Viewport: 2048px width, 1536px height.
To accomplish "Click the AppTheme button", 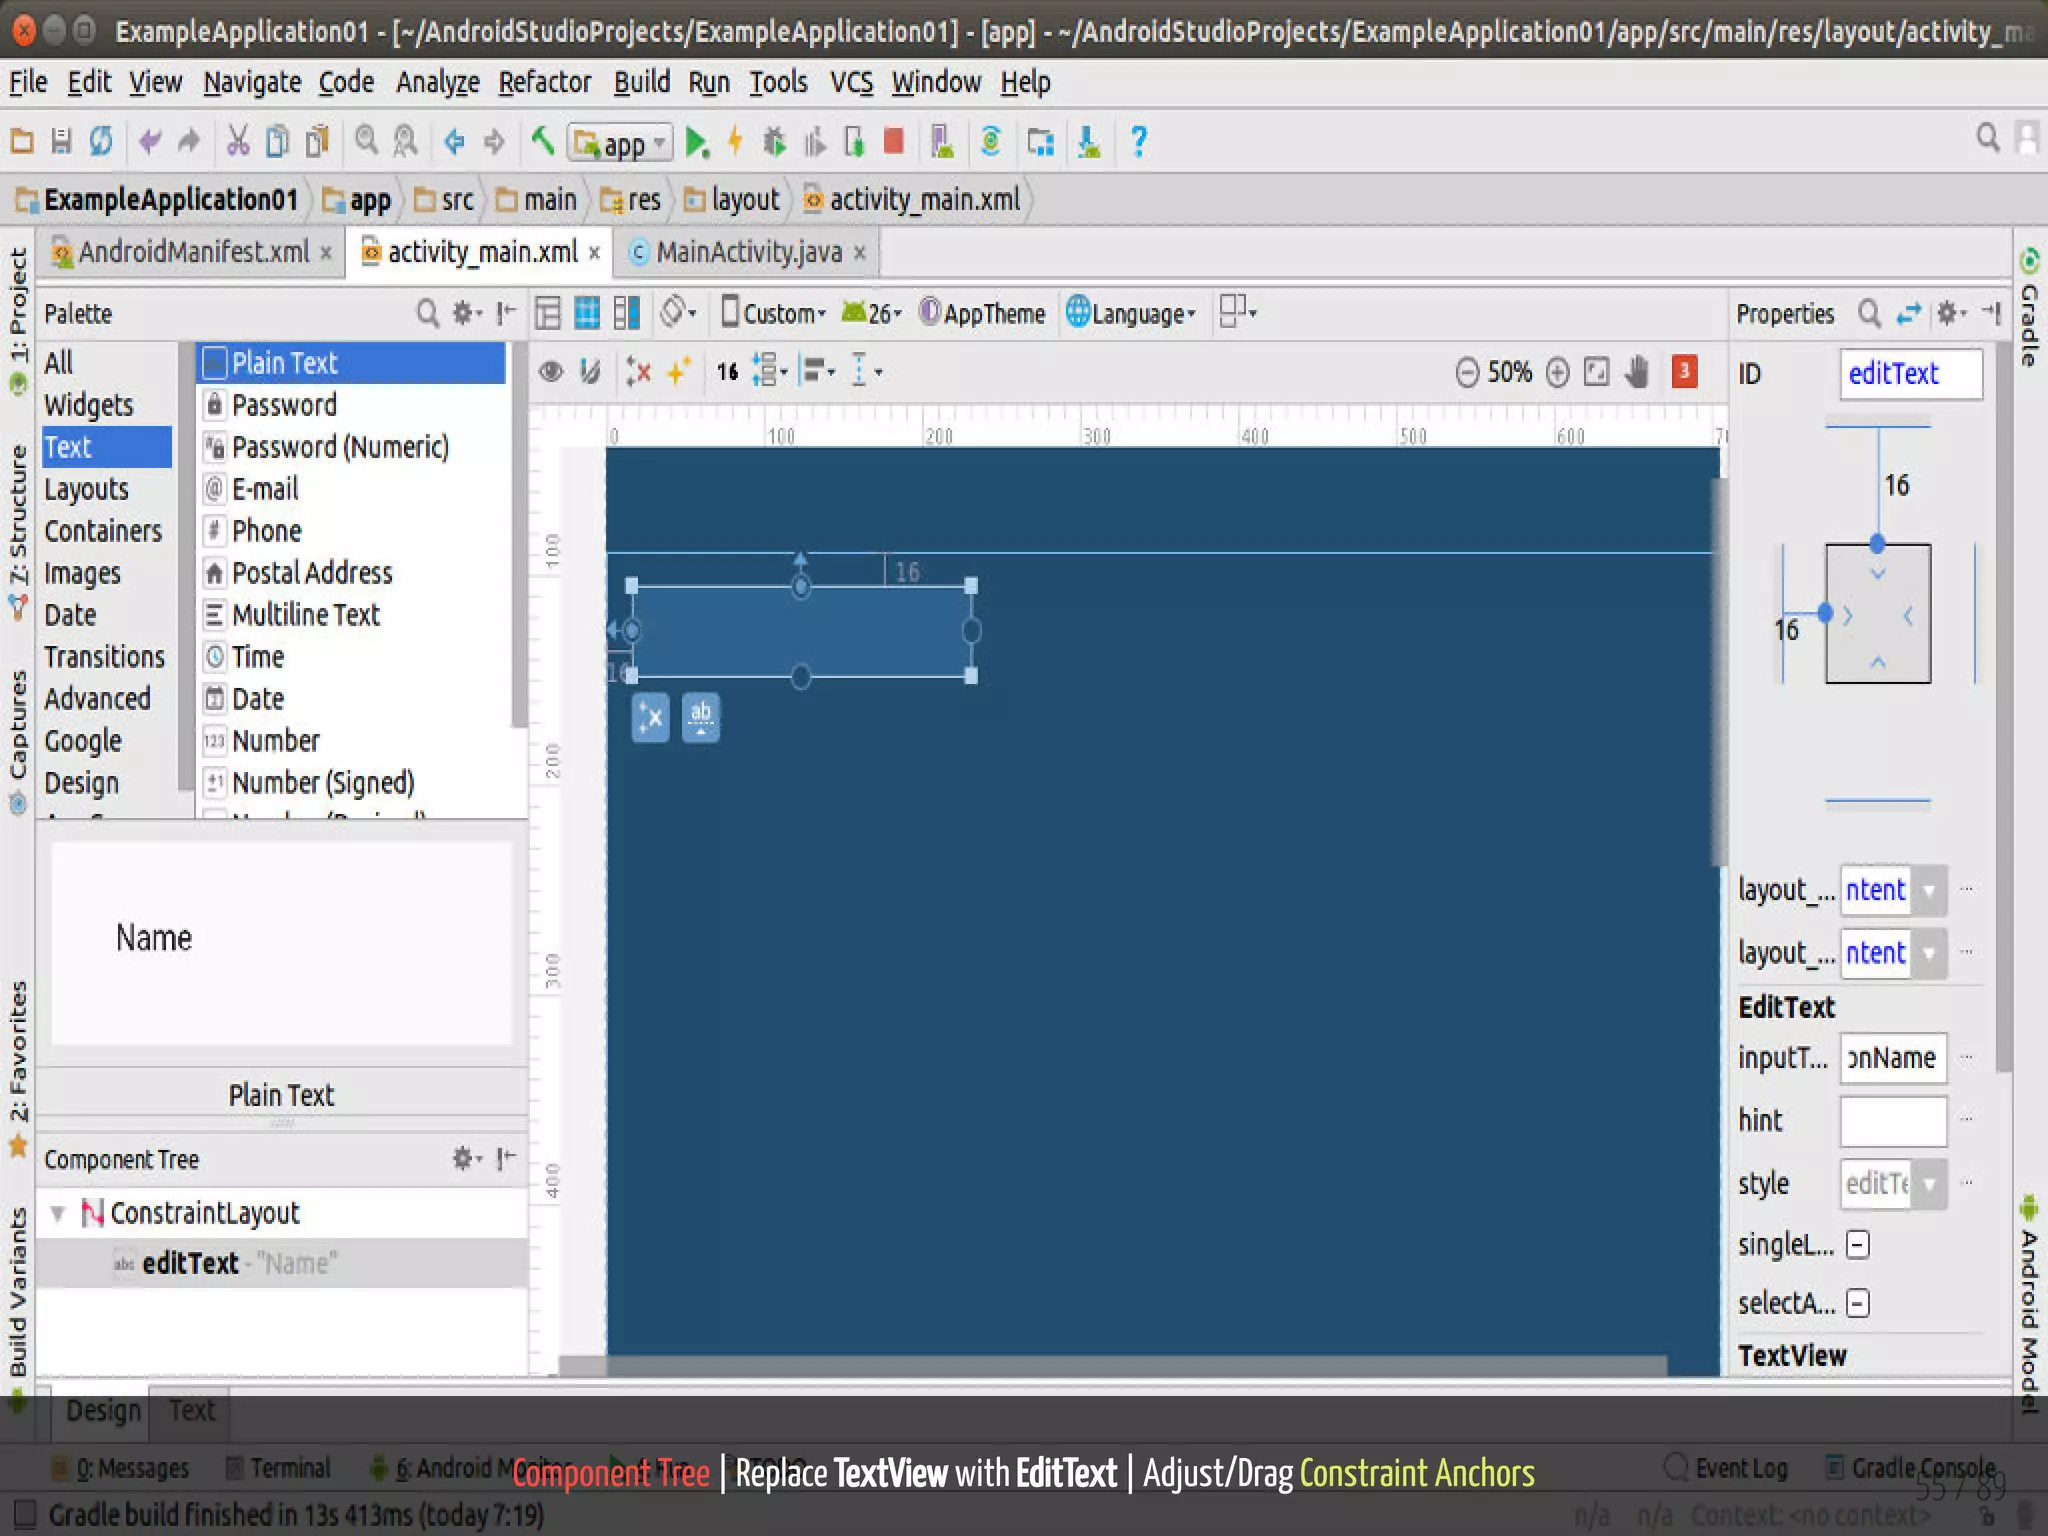I will click(982, 314).
